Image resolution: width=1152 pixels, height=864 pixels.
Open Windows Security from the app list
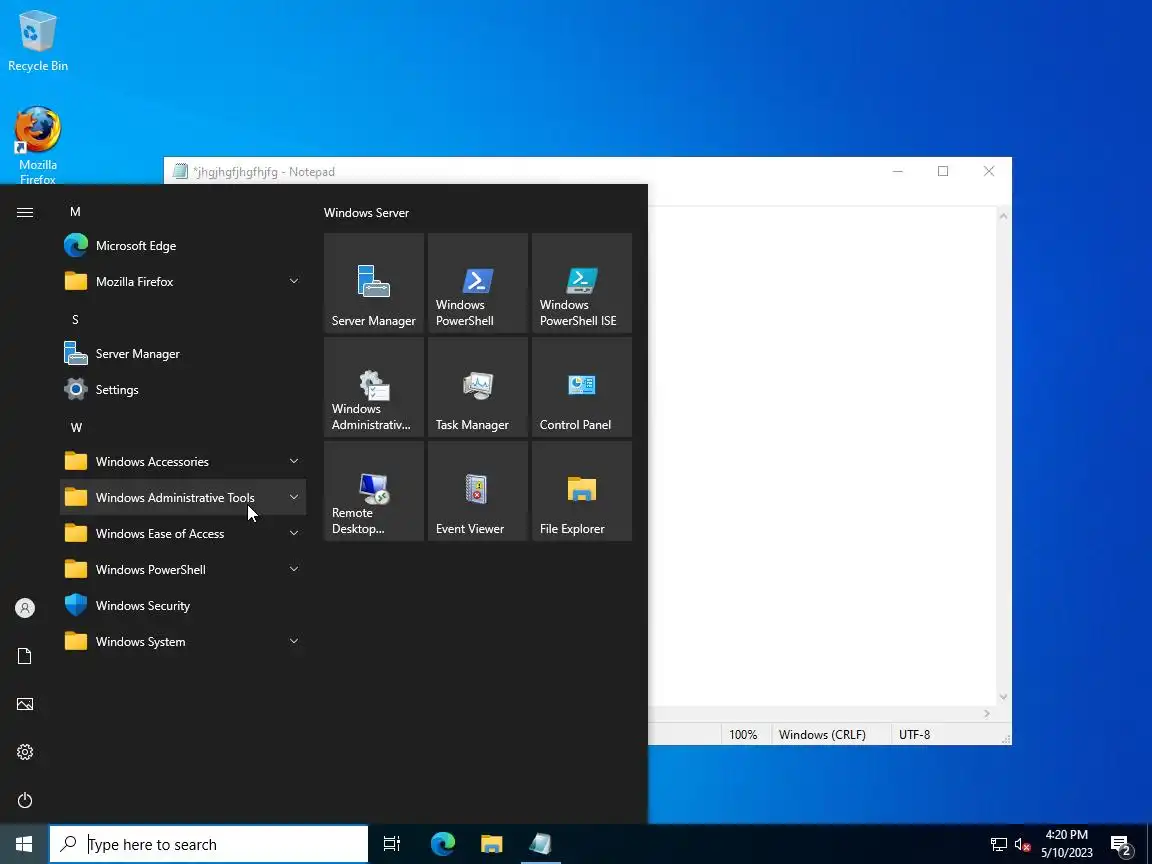coord(183,605)
